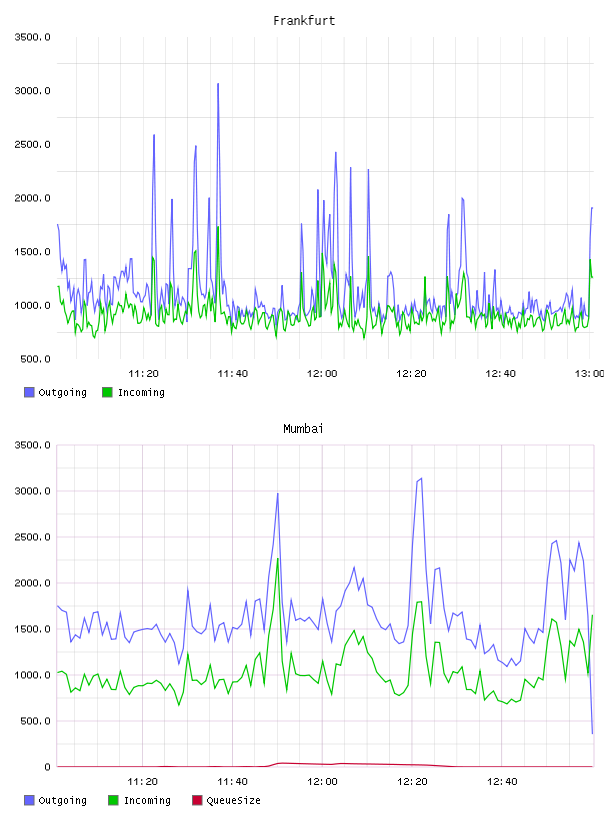Image resolution: width=608 pixels, height=816 pixels.
Task: Click the 2000.0 value on Frankfurt y-axis
Action: click(x=32, y=198)
